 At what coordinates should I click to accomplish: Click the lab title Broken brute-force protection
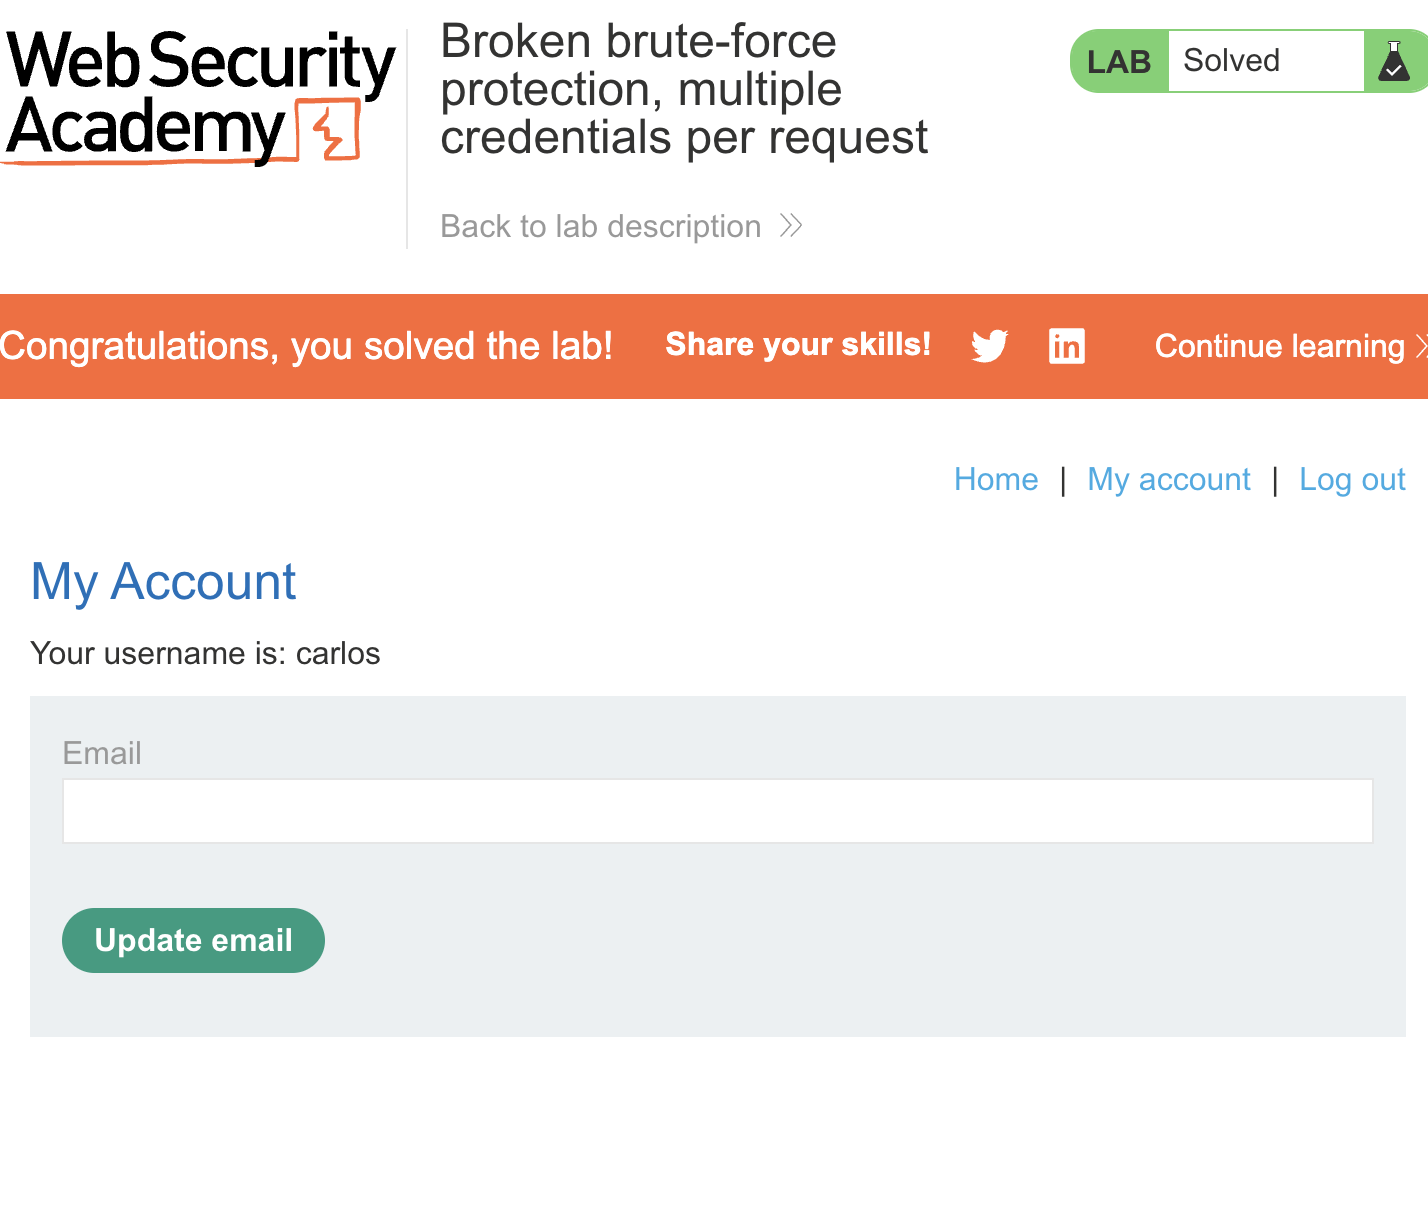(x=684, y=89)
